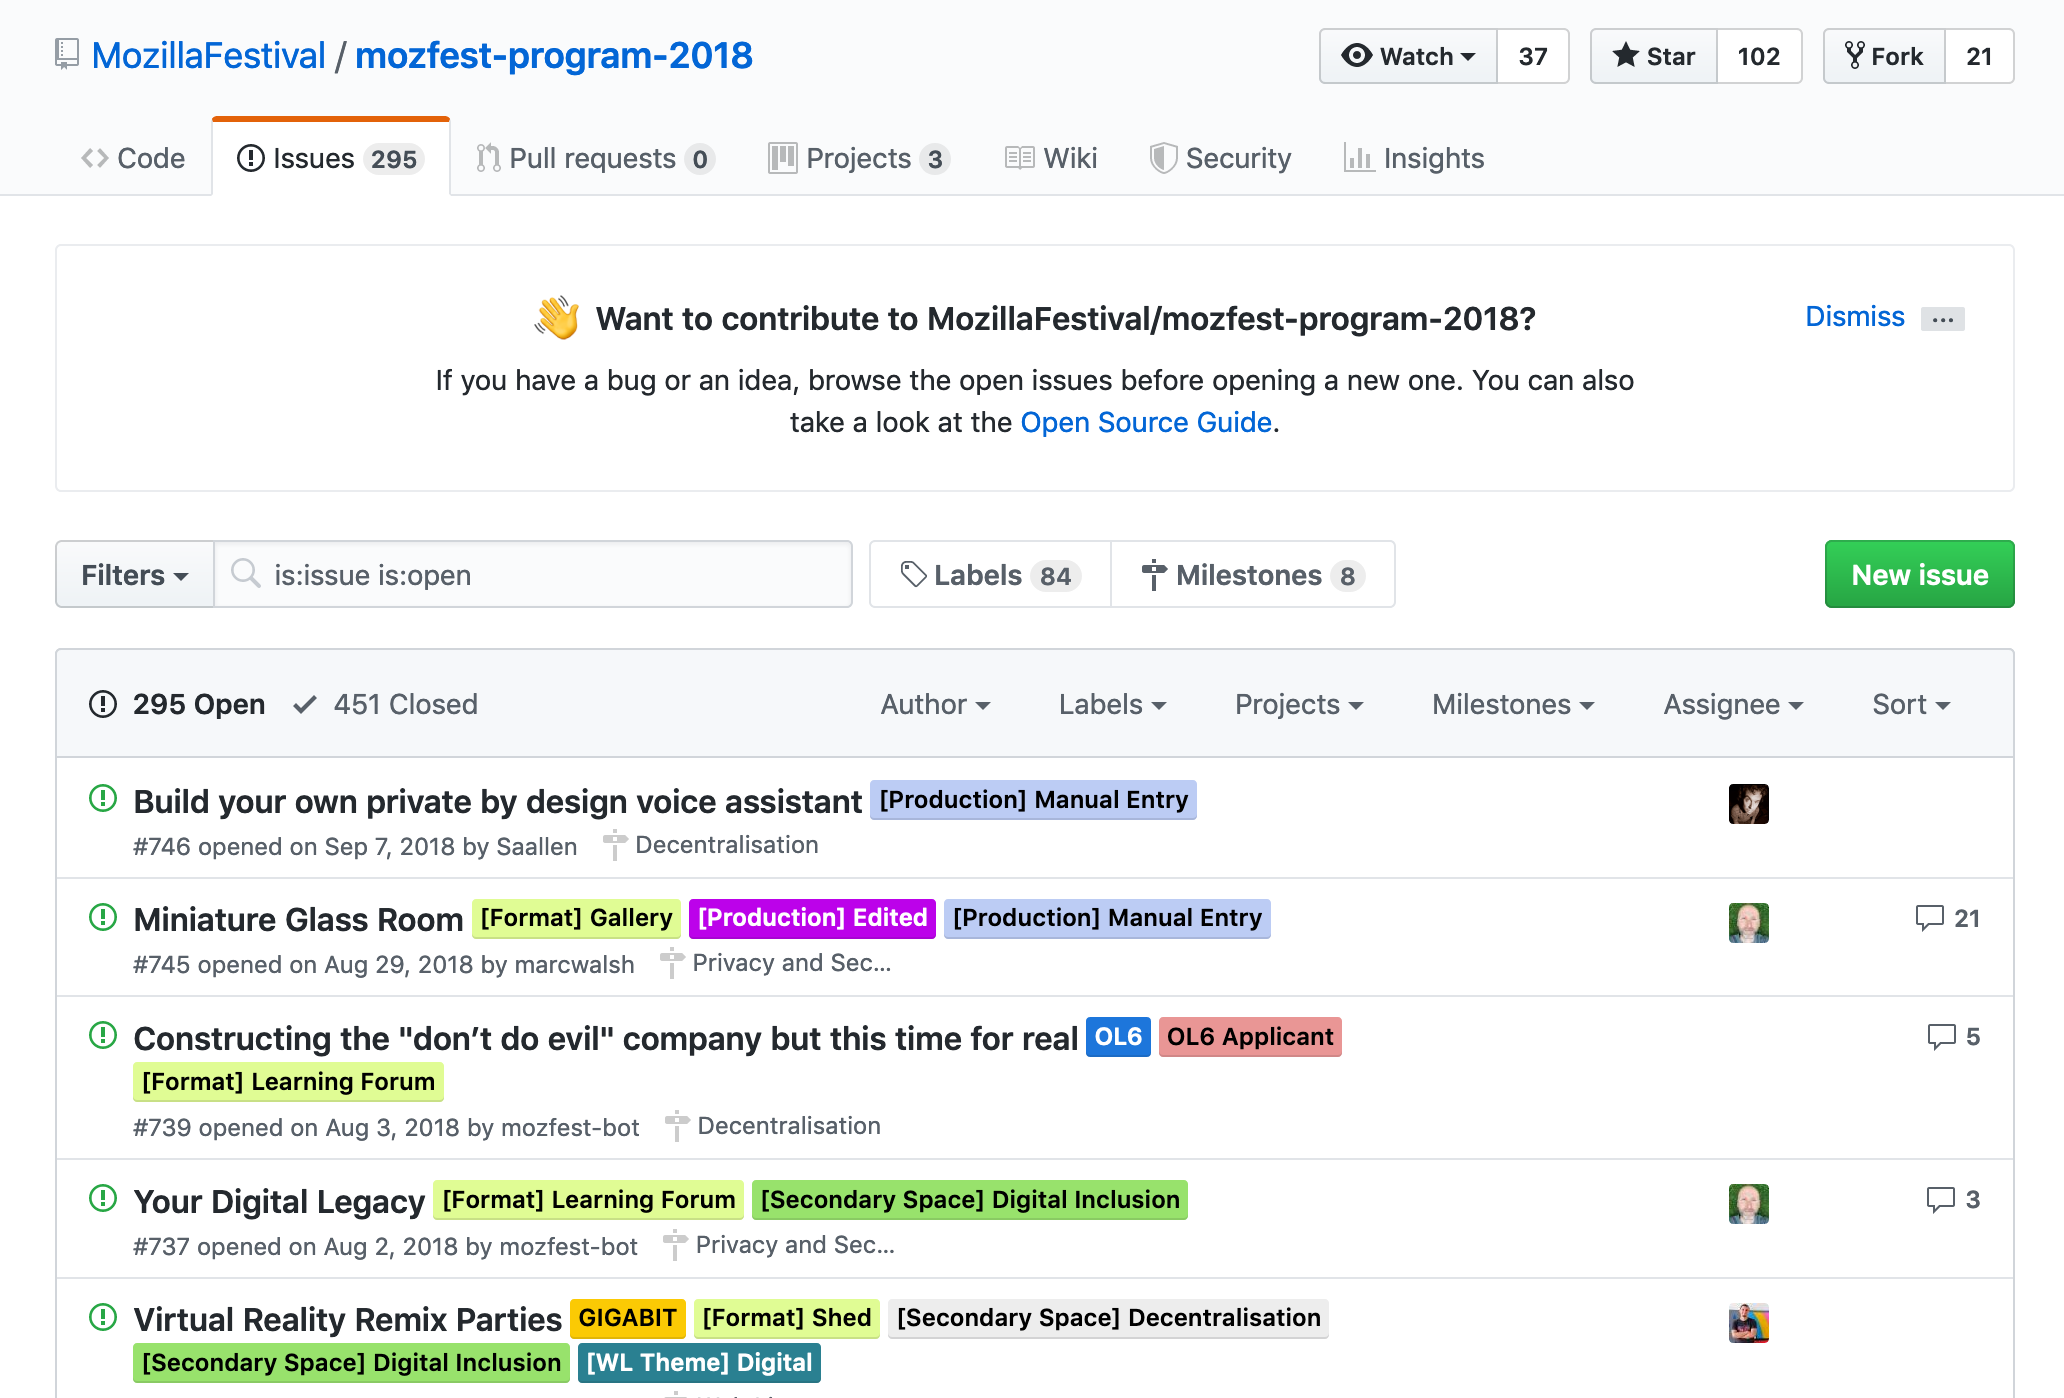Open the Labels 84 button
This screenshot has width=2064, height=1398.
pos(990,574)
